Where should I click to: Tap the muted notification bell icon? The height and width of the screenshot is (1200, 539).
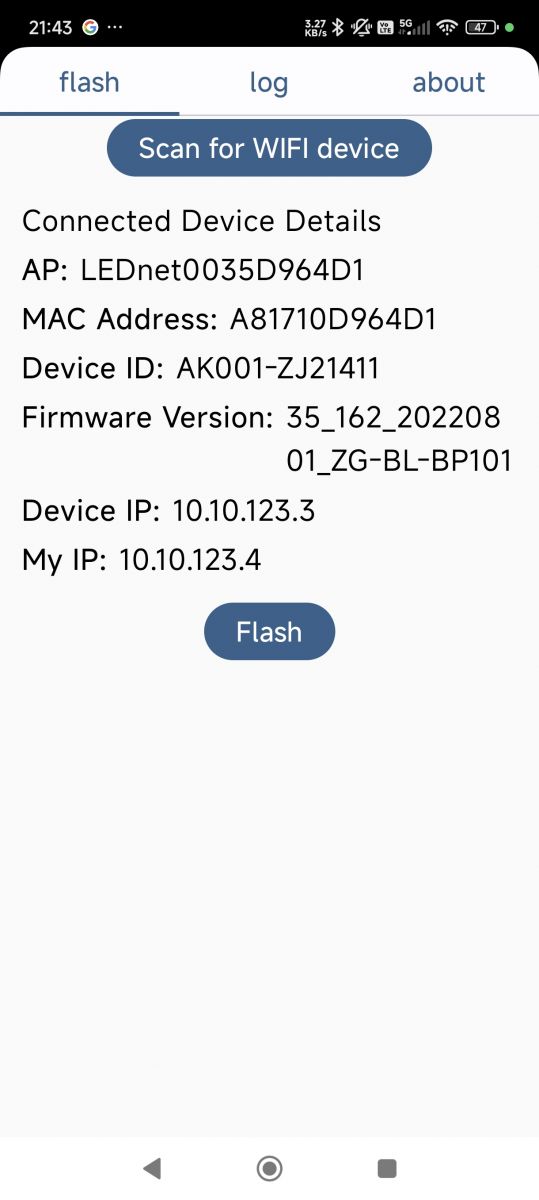(x=359, y=27)
